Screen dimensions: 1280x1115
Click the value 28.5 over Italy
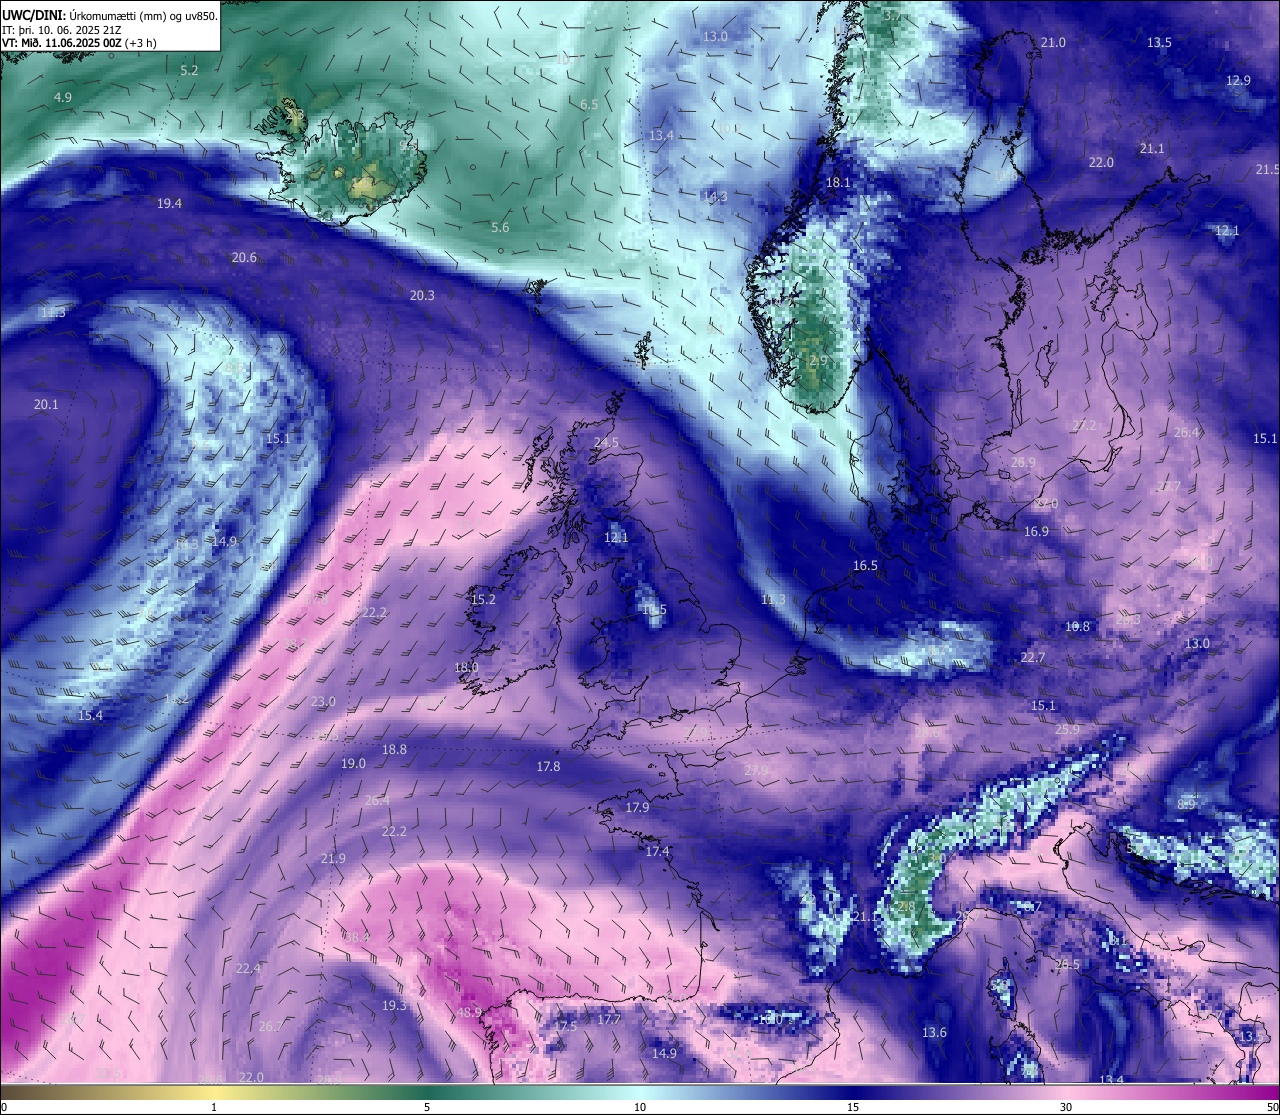(1067, 965)
